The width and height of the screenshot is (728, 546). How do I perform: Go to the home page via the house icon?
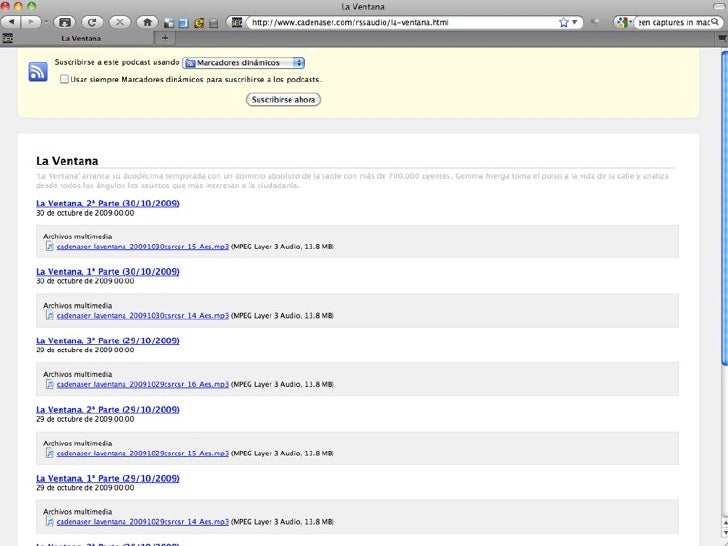point(147,22)
